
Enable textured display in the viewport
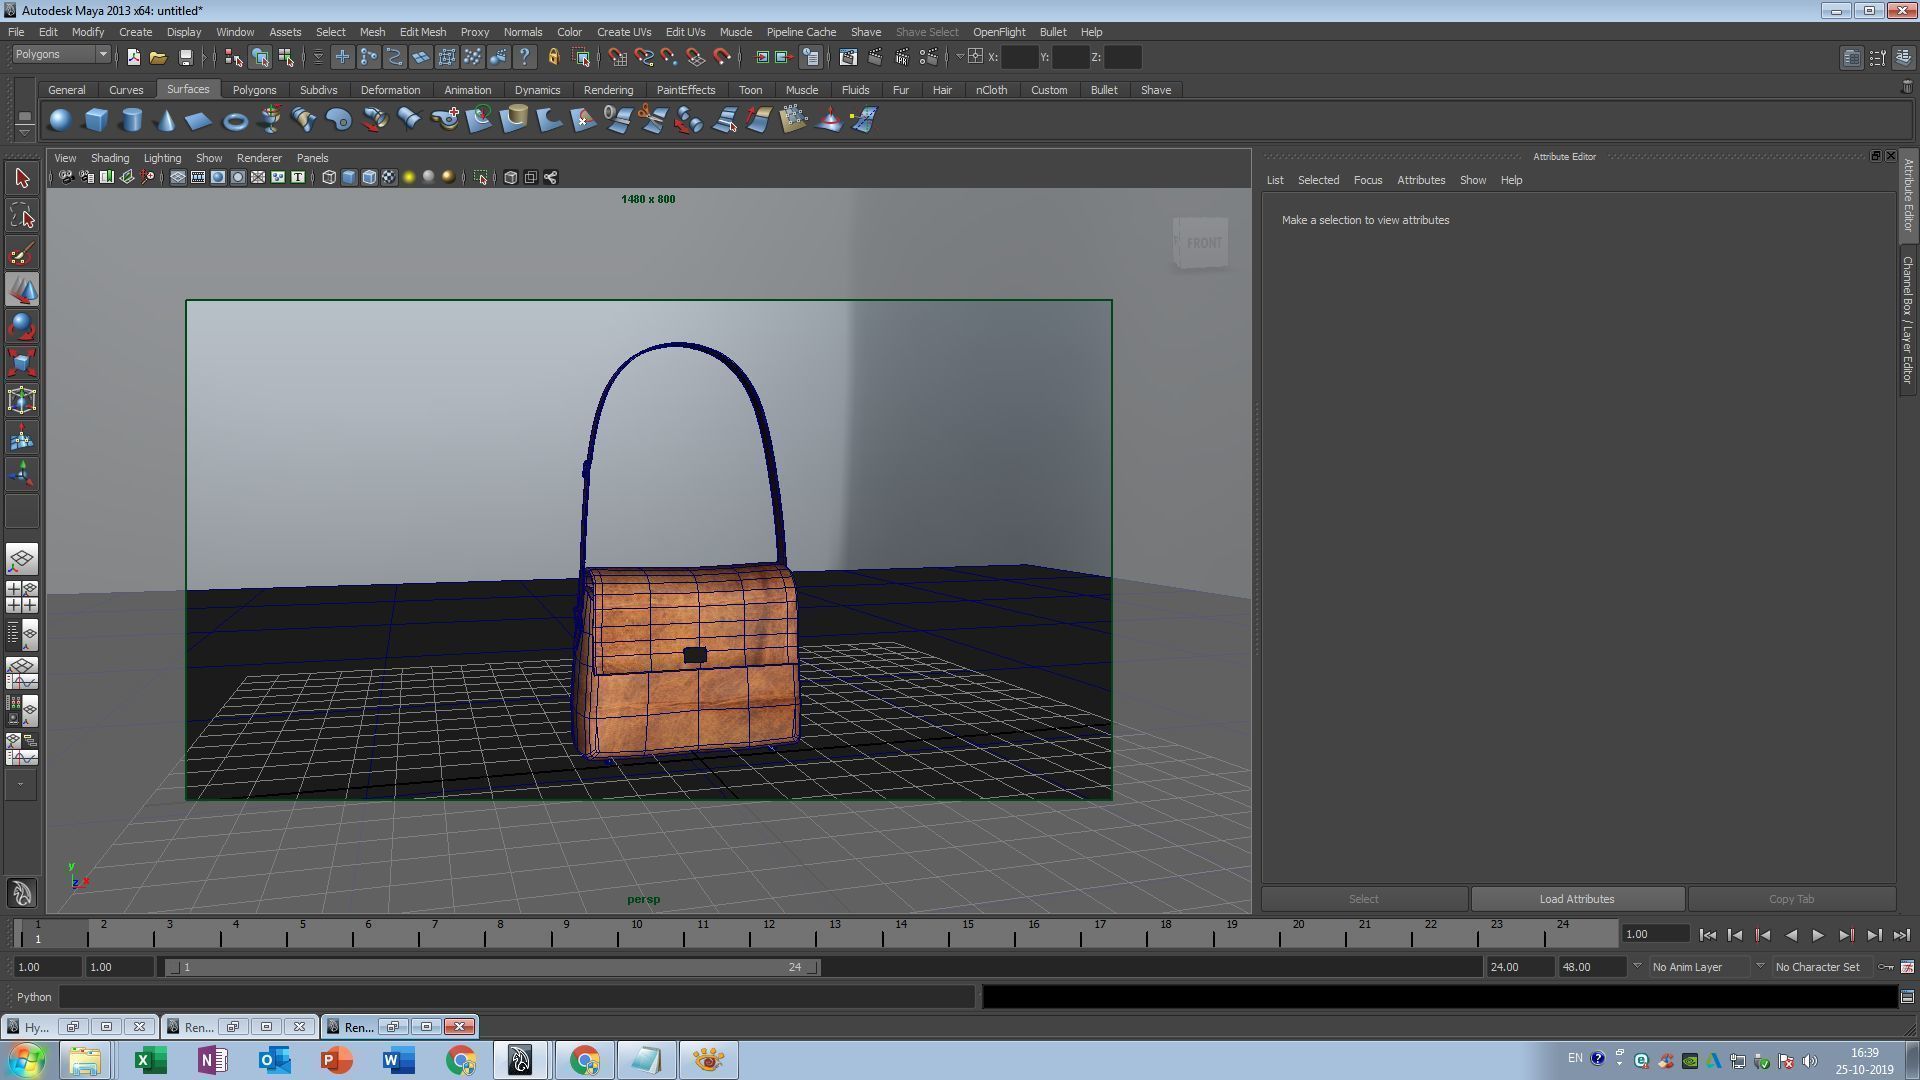[x=389, y=177]
